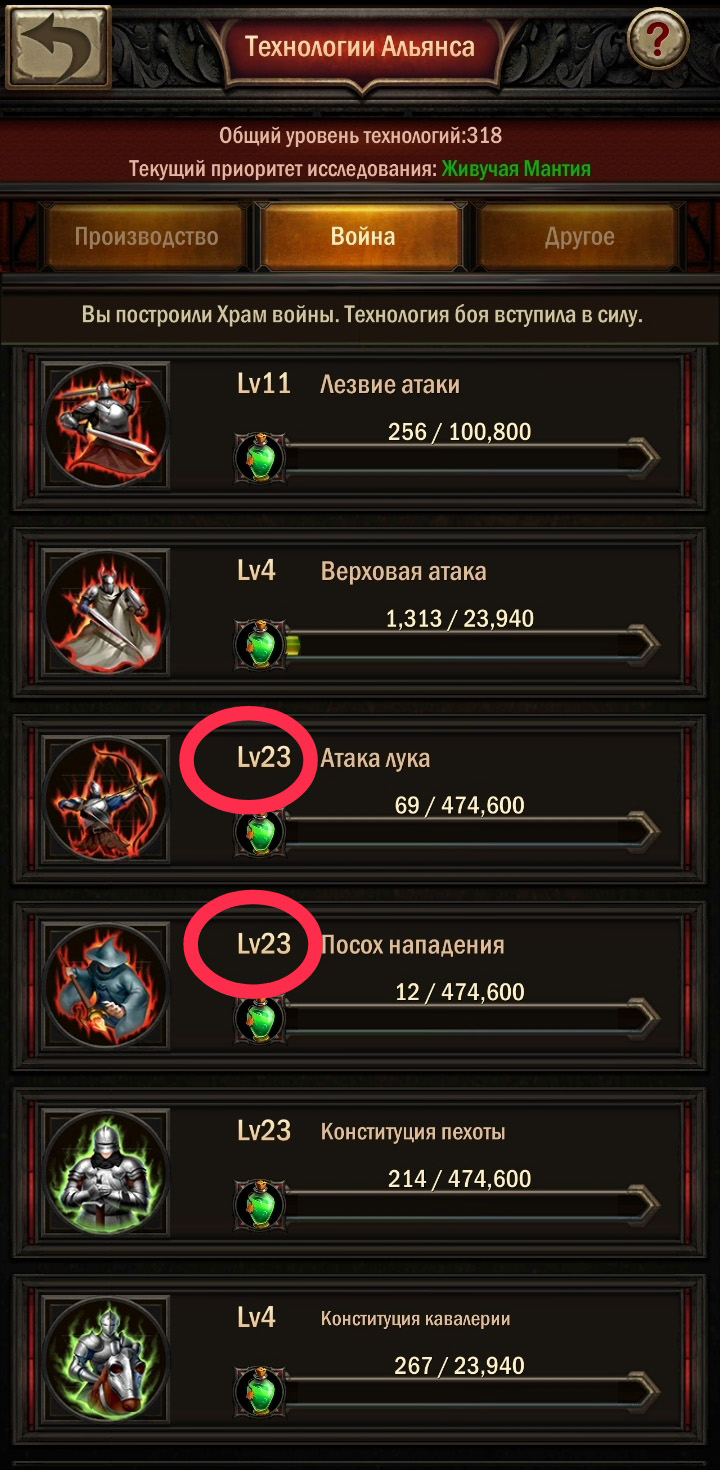Open the Конституция пехоты technology row

click(x=360, y=1174)
